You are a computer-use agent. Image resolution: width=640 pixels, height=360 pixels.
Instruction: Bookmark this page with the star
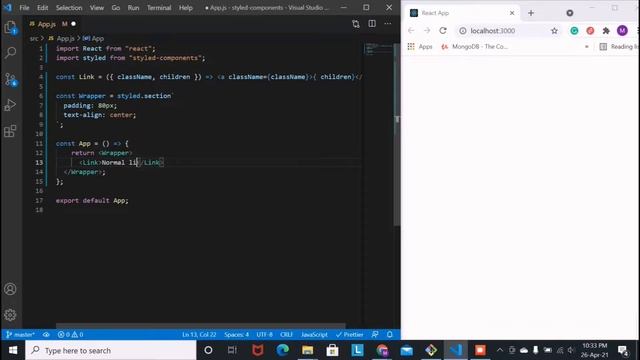pyautogui.click(x=554, y=31)
